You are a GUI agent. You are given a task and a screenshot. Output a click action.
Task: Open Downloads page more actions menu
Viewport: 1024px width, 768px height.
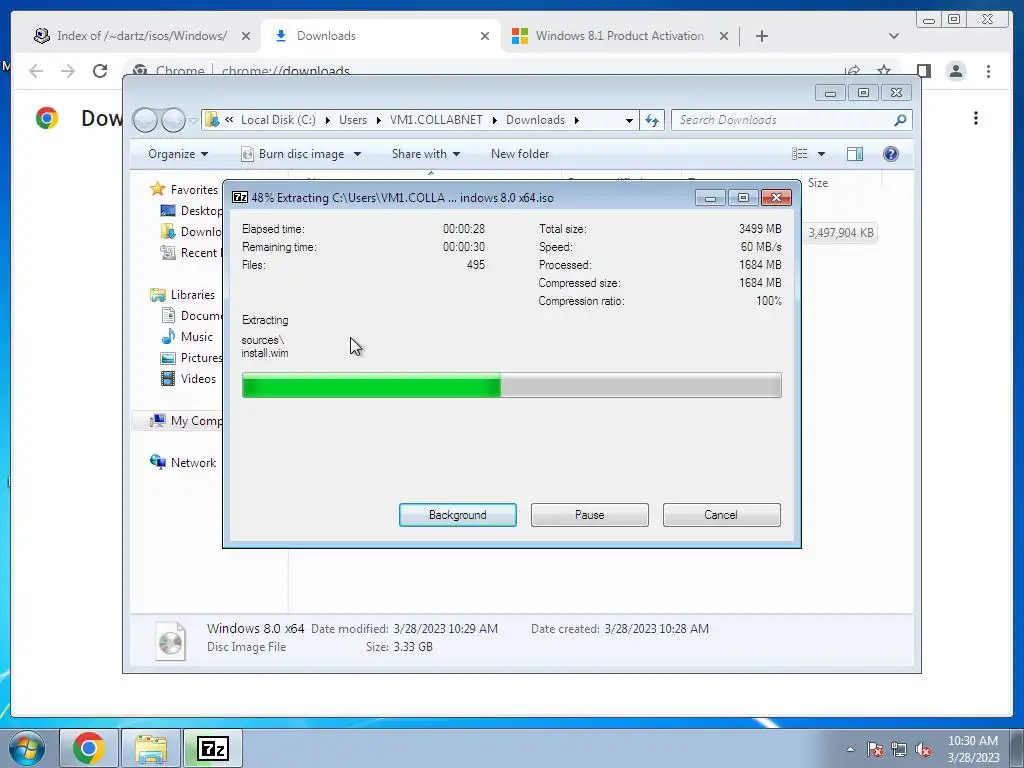tap(976, 118)
